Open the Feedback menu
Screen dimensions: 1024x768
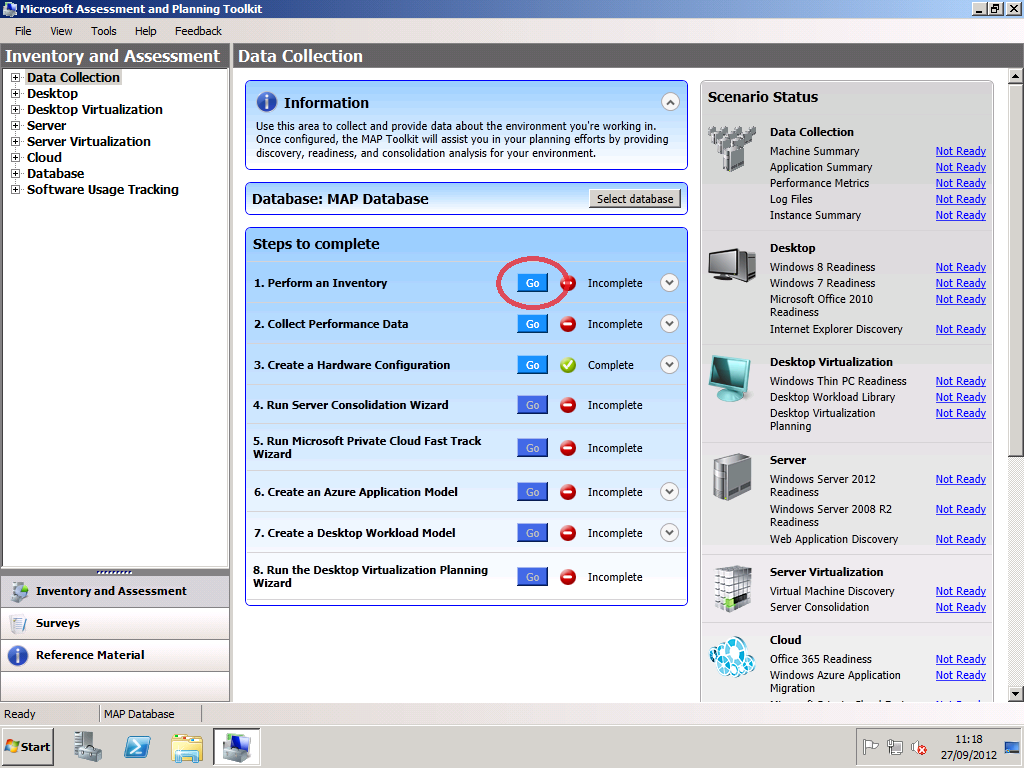[199, 31]
